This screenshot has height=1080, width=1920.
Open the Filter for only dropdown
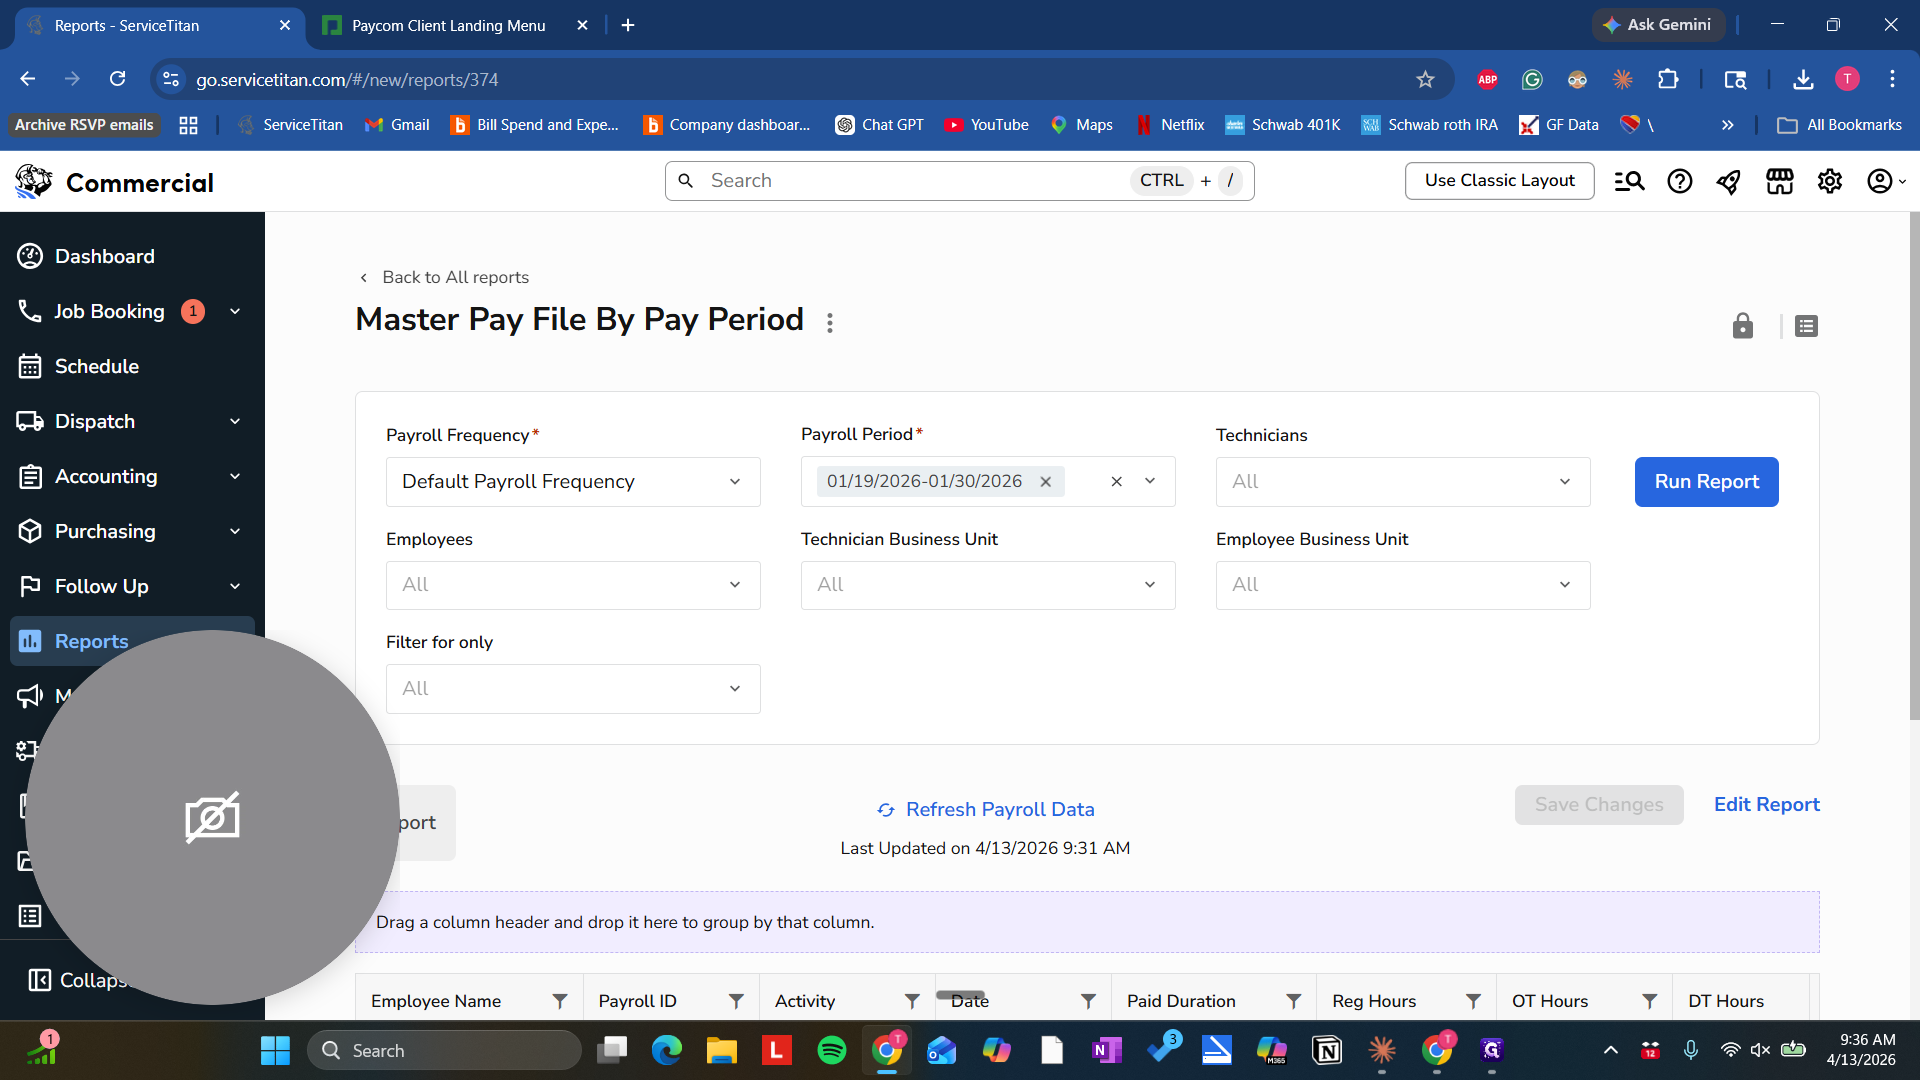(x=573, y=689)
